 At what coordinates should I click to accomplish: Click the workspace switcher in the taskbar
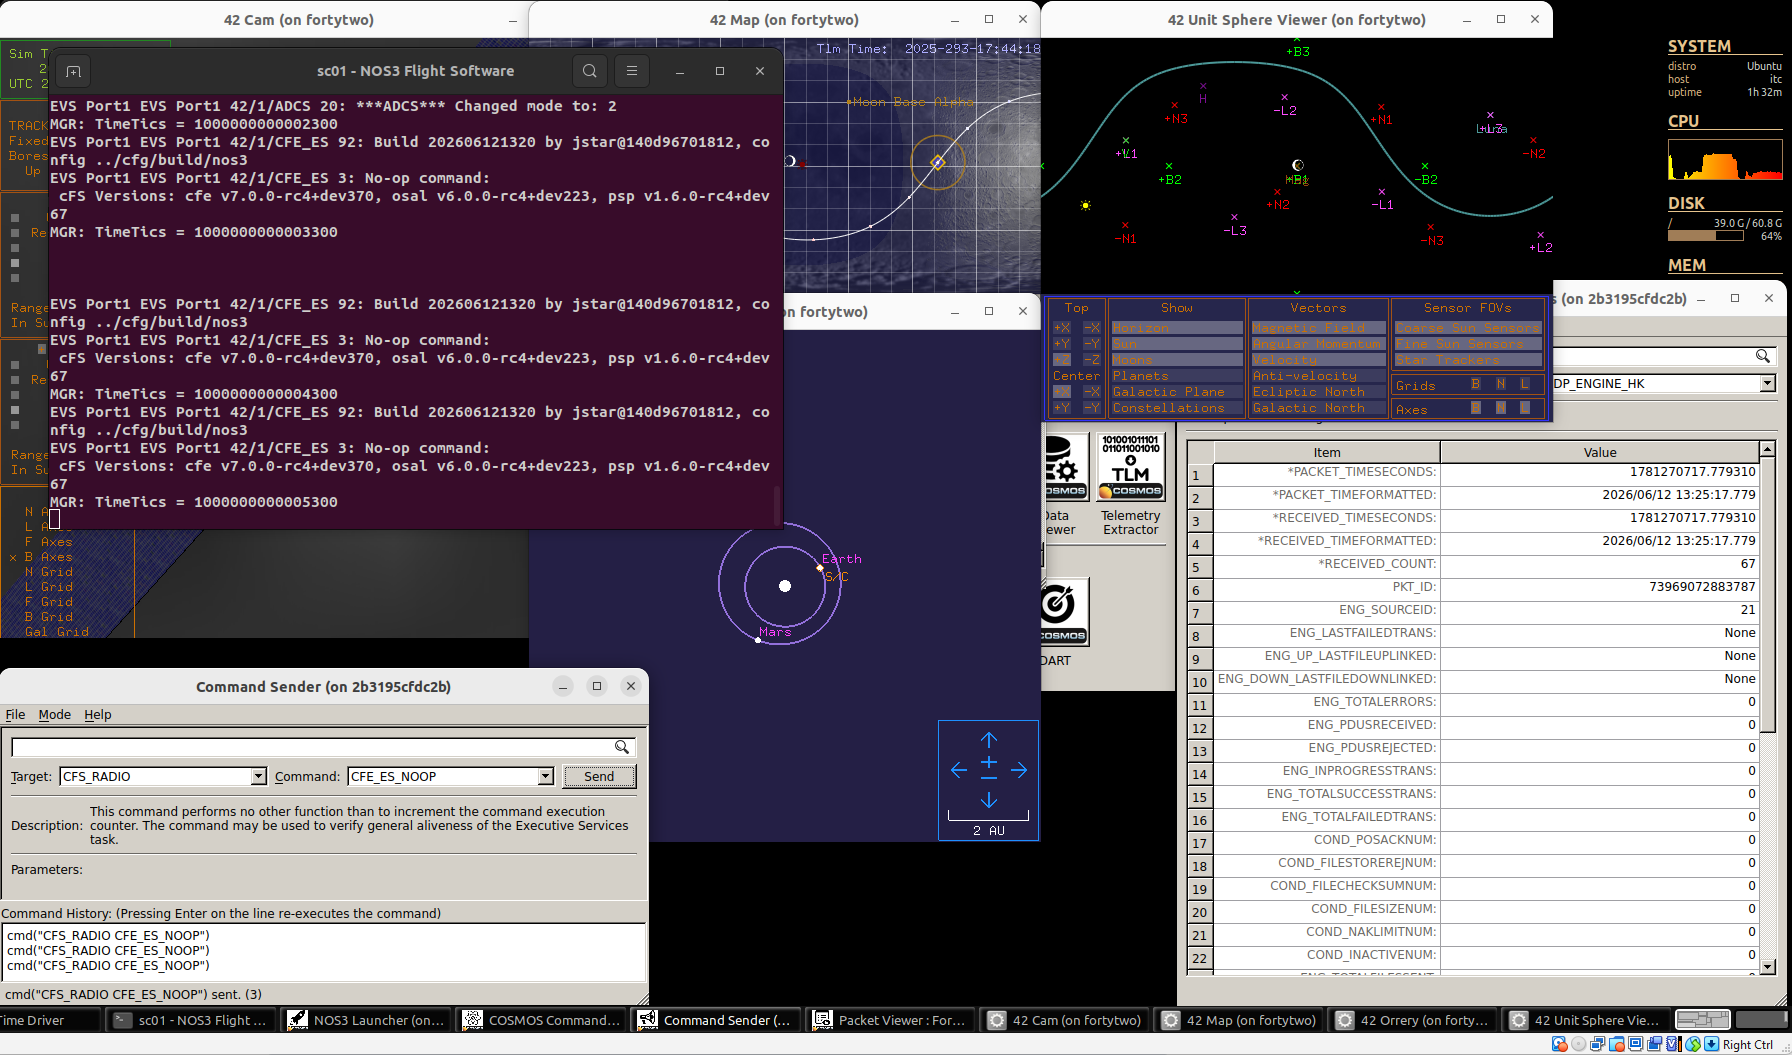click(1702, 1020)
